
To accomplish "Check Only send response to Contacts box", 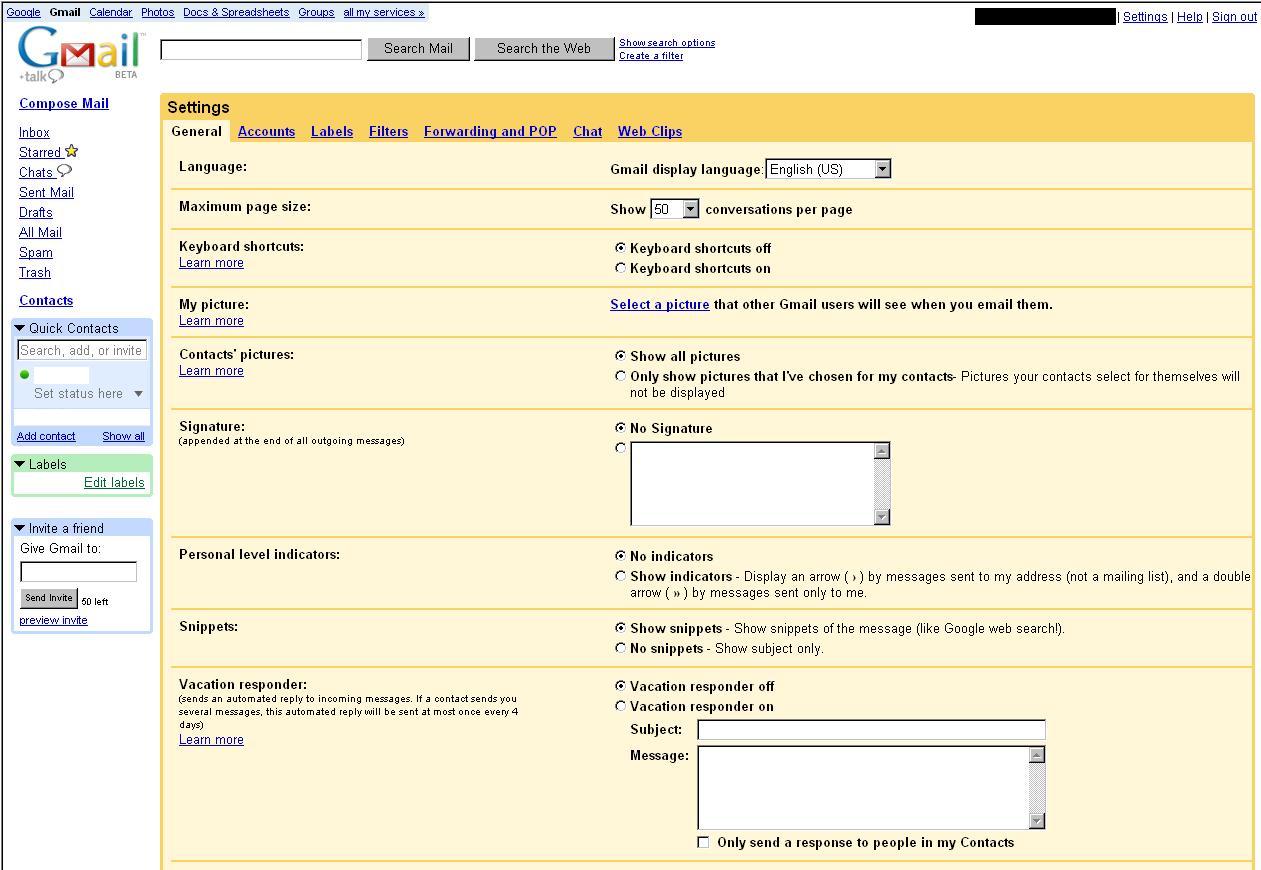I will coord(704,842).
